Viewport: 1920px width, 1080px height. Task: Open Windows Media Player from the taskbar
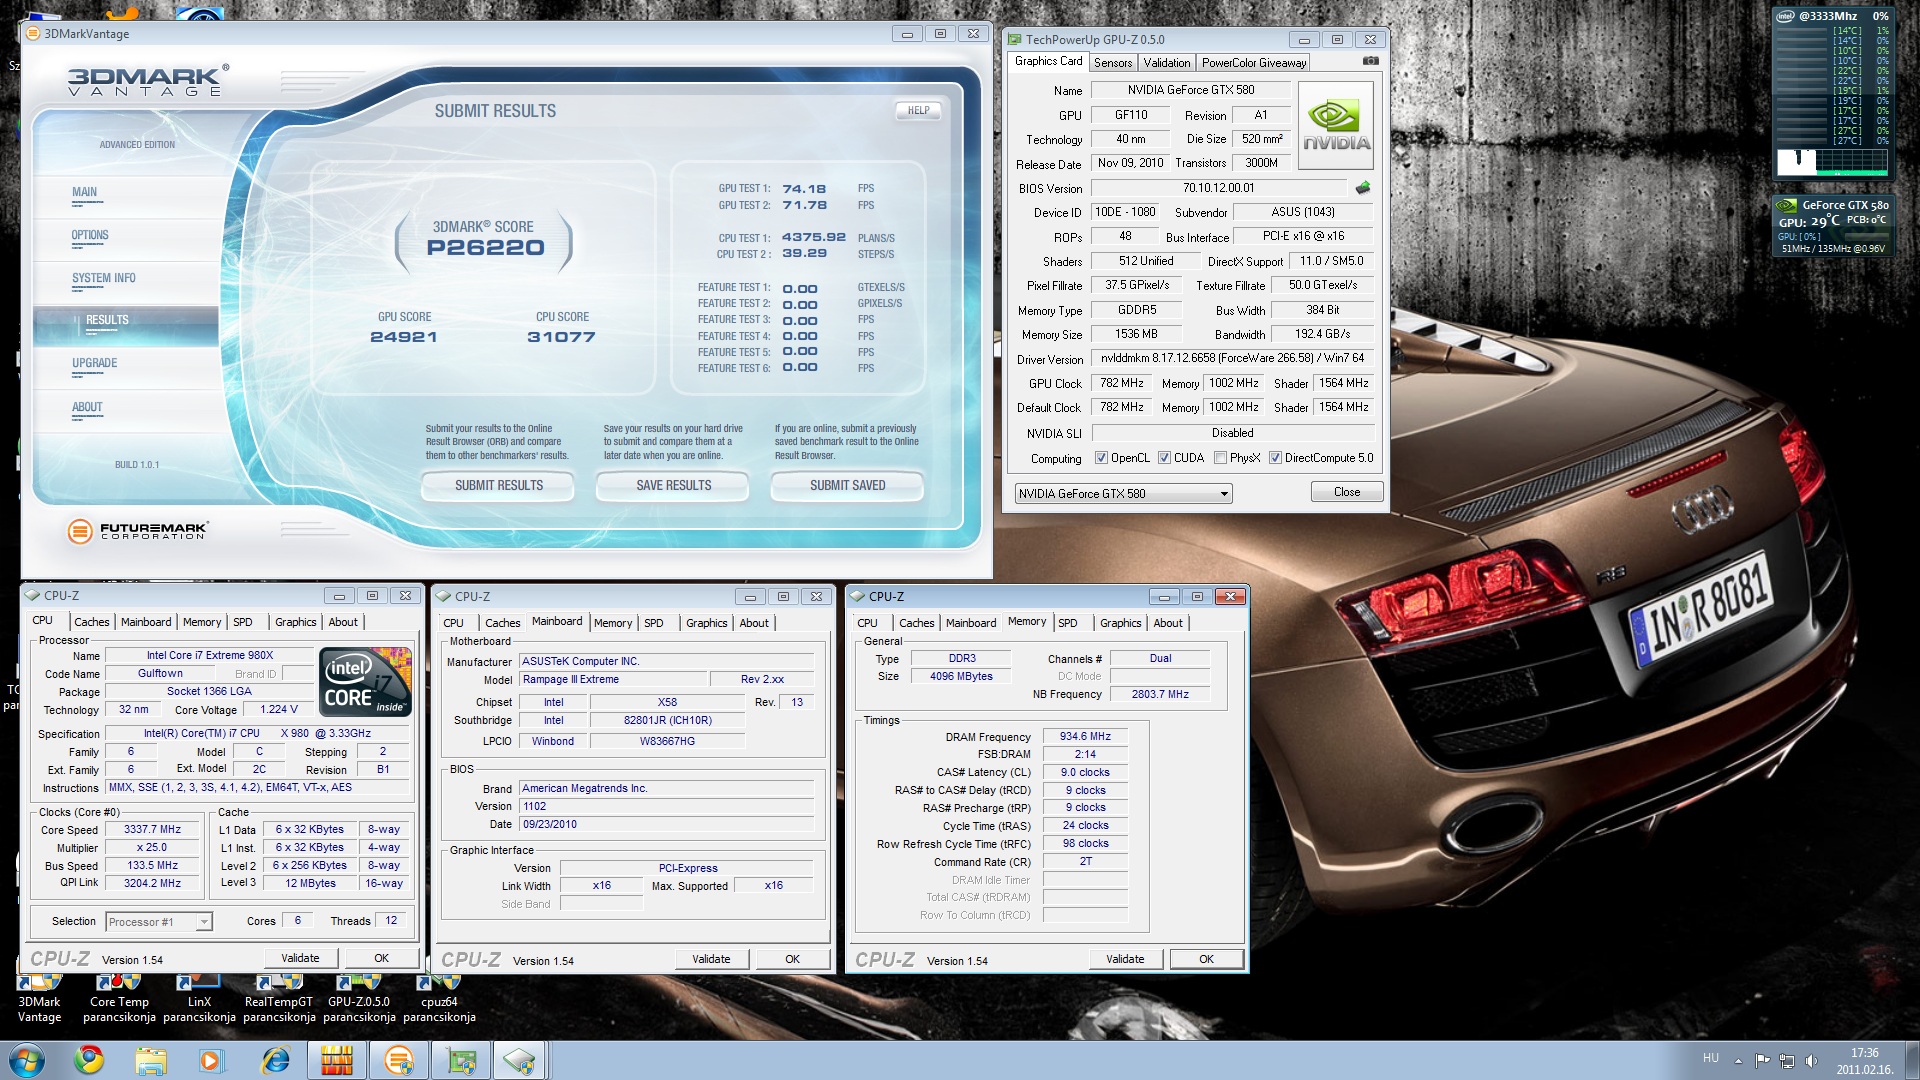tap(211, 1059)
